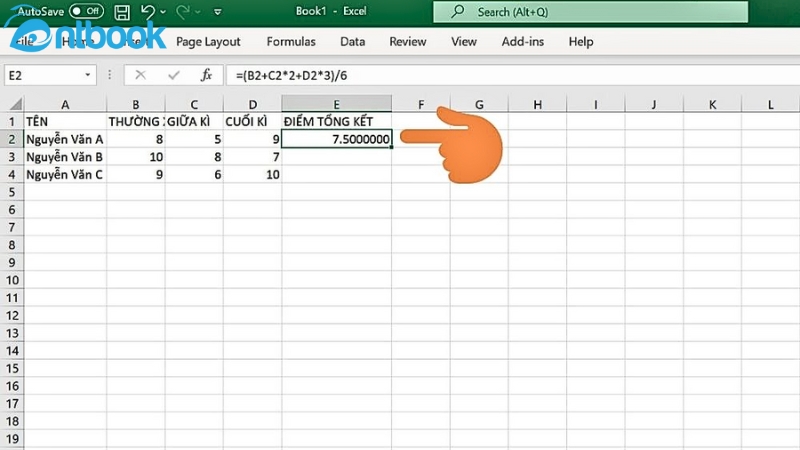Click the Insert Function fx icon

[206, 76]
